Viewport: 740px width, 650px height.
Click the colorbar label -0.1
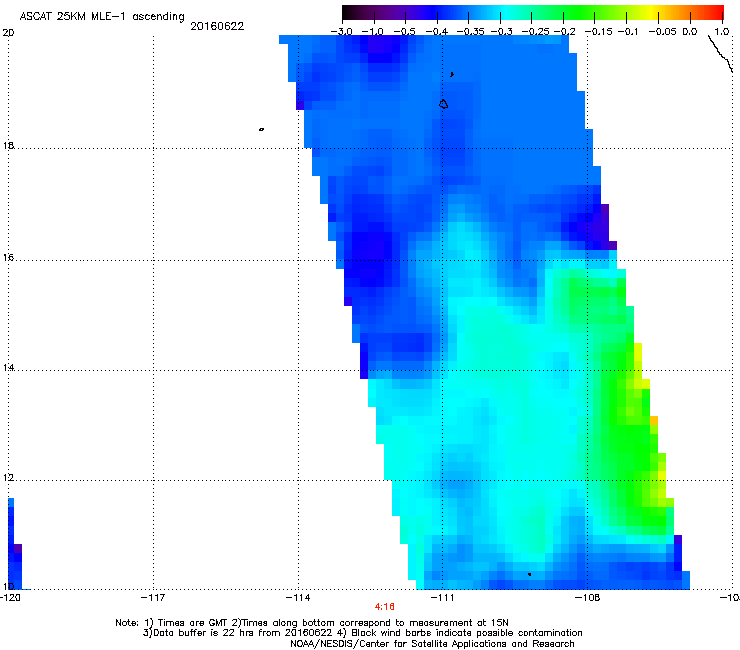pyautogui.click(x=628, y=32)
